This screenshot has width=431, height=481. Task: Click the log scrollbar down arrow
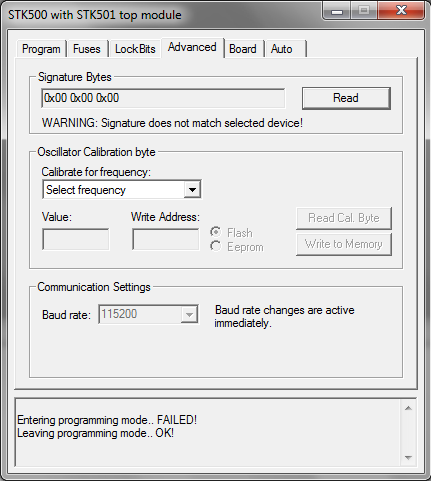pyautogui.click(x=408, y=458)
